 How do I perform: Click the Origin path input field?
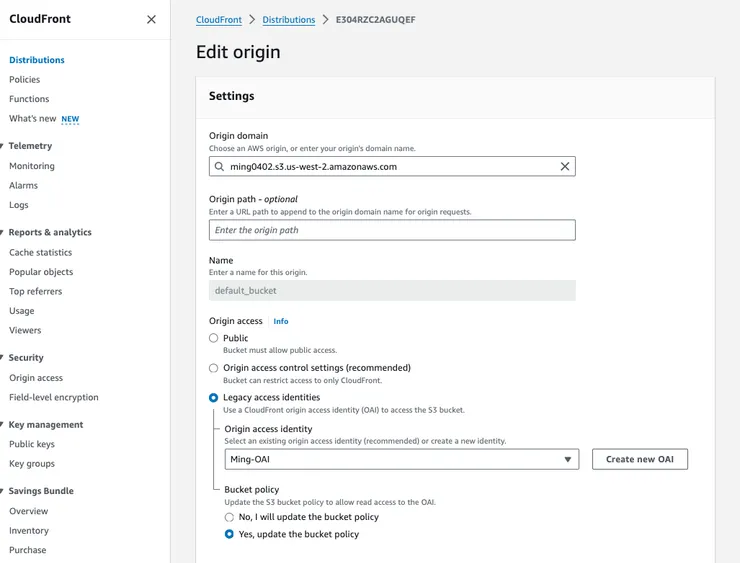click(392, 230)
